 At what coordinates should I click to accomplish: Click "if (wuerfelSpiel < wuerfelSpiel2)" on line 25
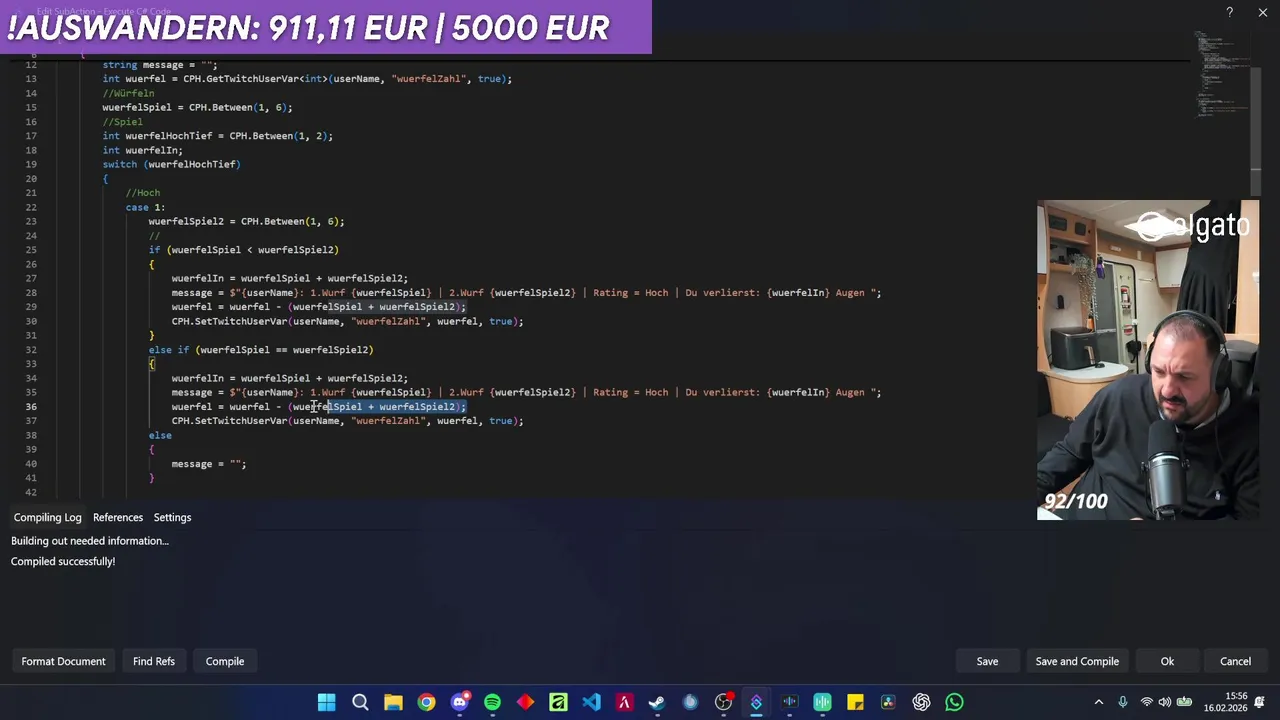click(244, 250)
